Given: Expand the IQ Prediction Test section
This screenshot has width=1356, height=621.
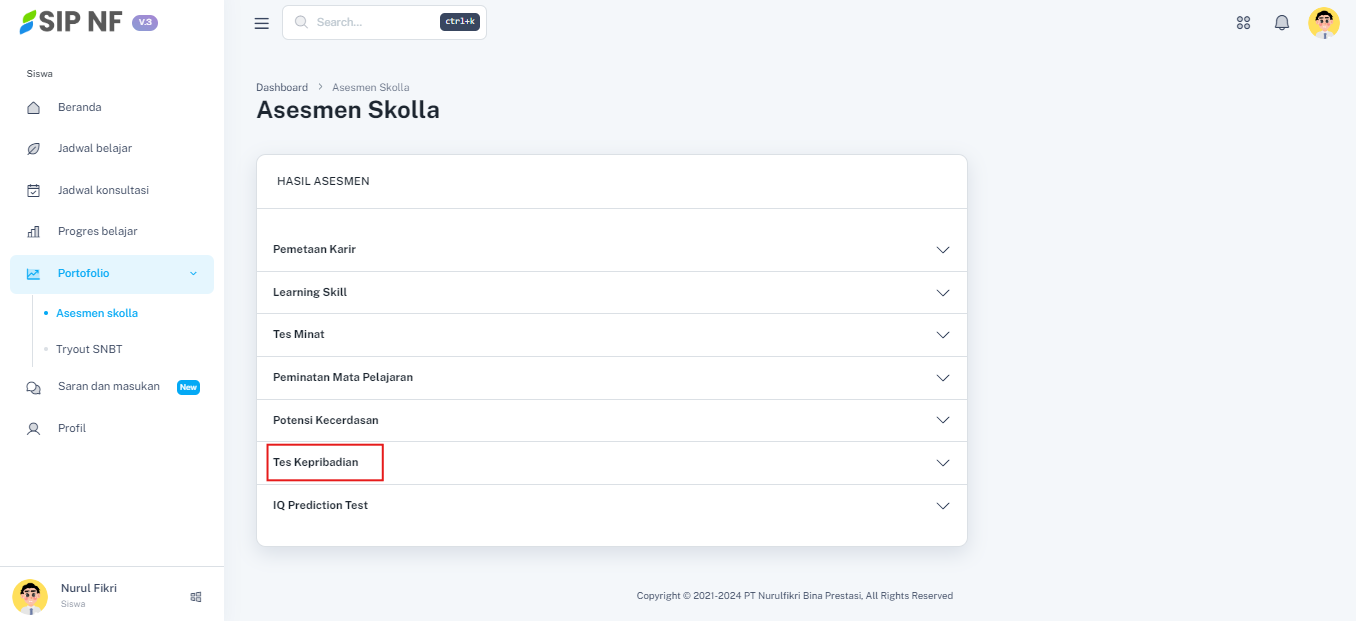Looking at the screenshot, I should pyautogui.click(x=942, y=506).
